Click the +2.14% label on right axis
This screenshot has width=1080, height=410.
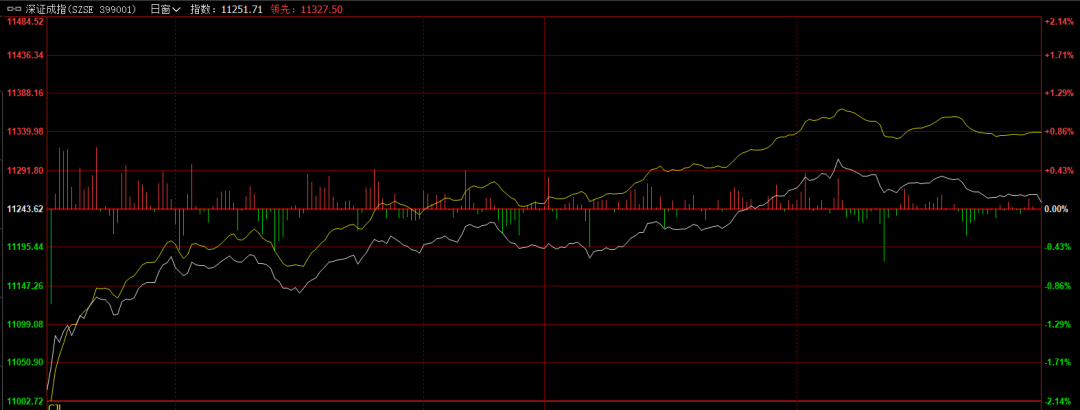coord(1059,21)
